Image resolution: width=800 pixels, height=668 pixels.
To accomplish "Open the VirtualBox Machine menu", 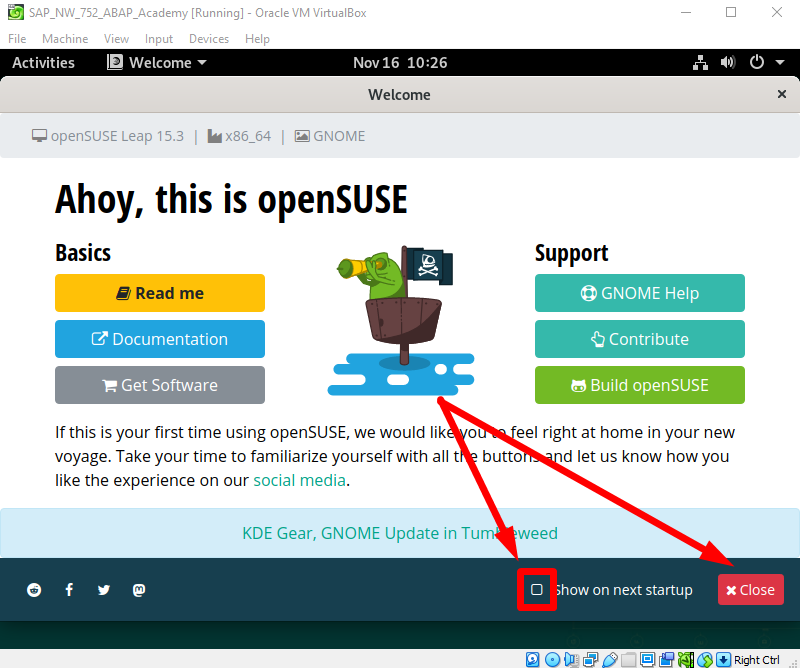I will [65, 39].
